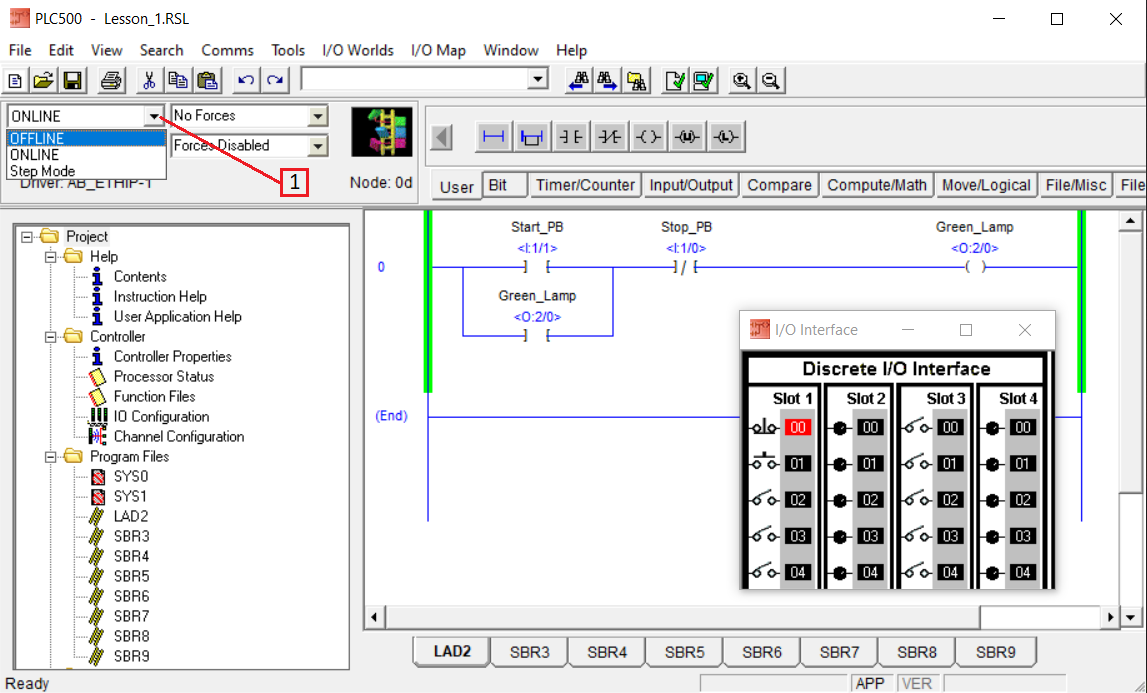Toggle Slot 3 input 02 switch
This screenshot has width=1147, height=693.
click(917, 500)
